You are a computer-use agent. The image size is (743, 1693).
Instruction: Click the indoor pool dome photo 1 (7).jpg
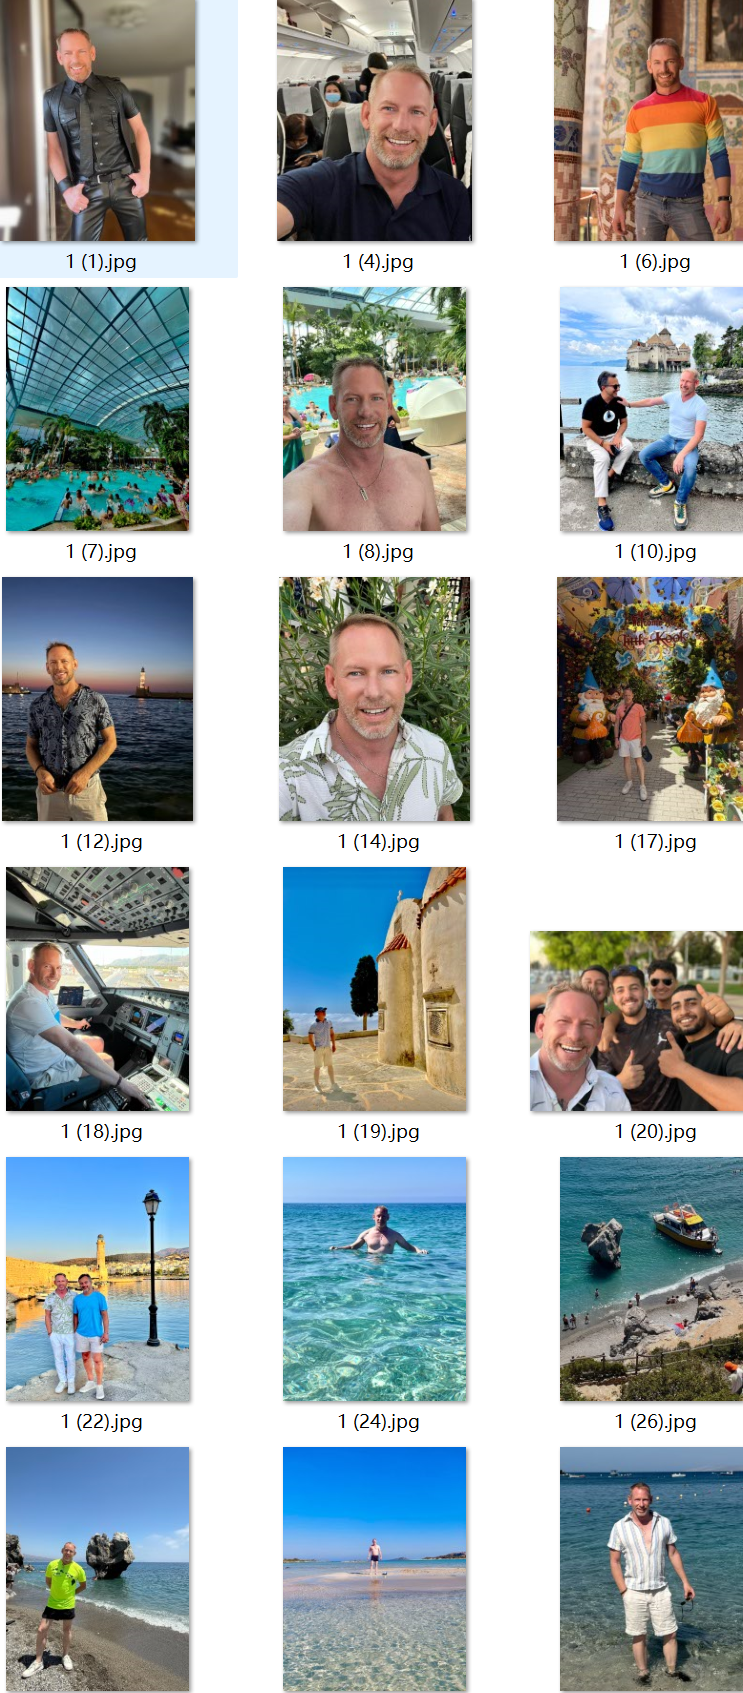click(x=98, y=409)
